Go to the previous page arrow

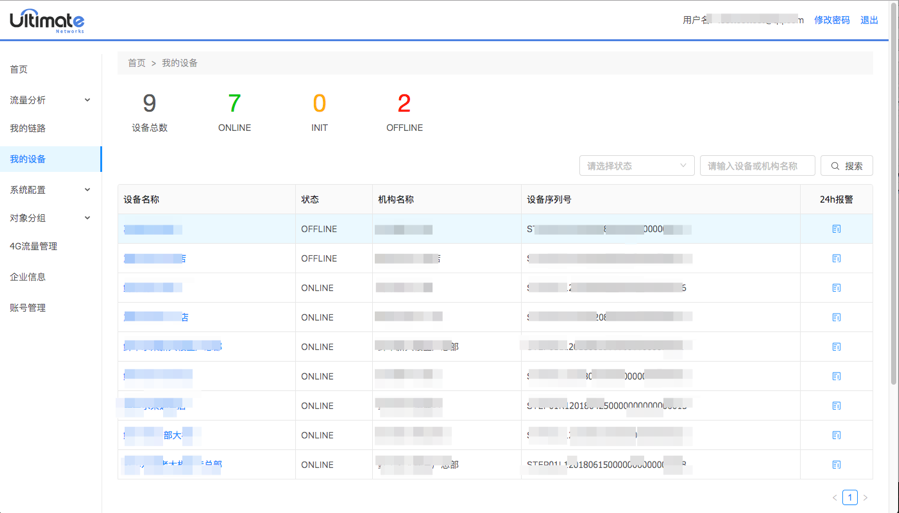coord(835,497)
